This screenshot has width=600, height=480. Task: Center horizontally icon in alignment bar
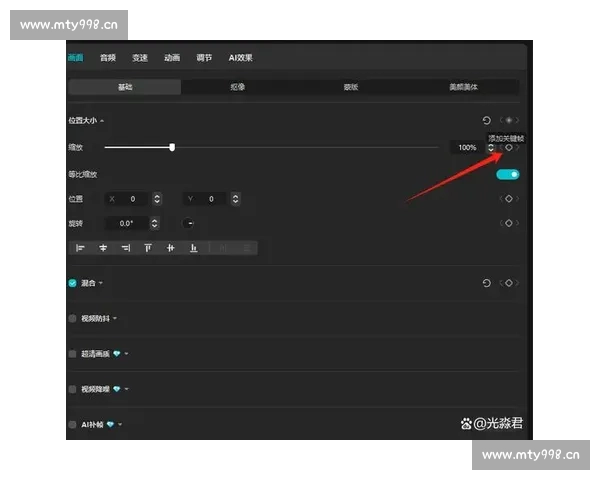103,248
